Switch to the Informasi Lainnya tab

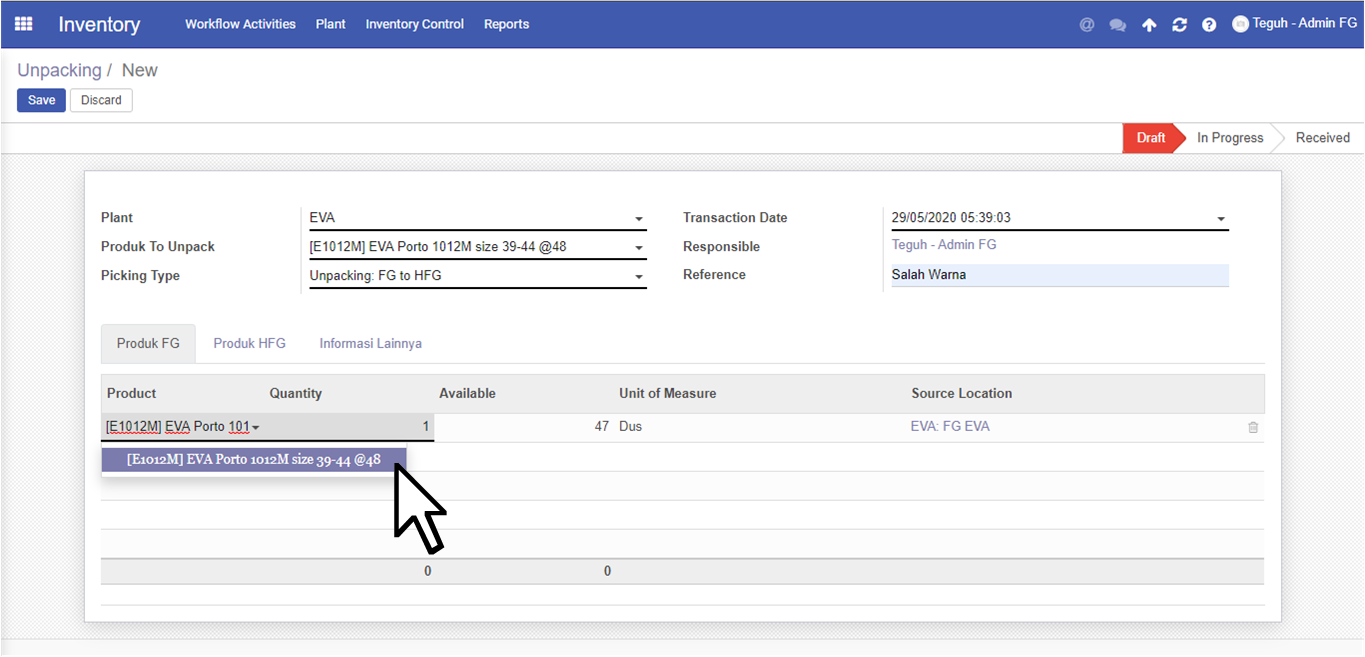[x=370, y=343]
